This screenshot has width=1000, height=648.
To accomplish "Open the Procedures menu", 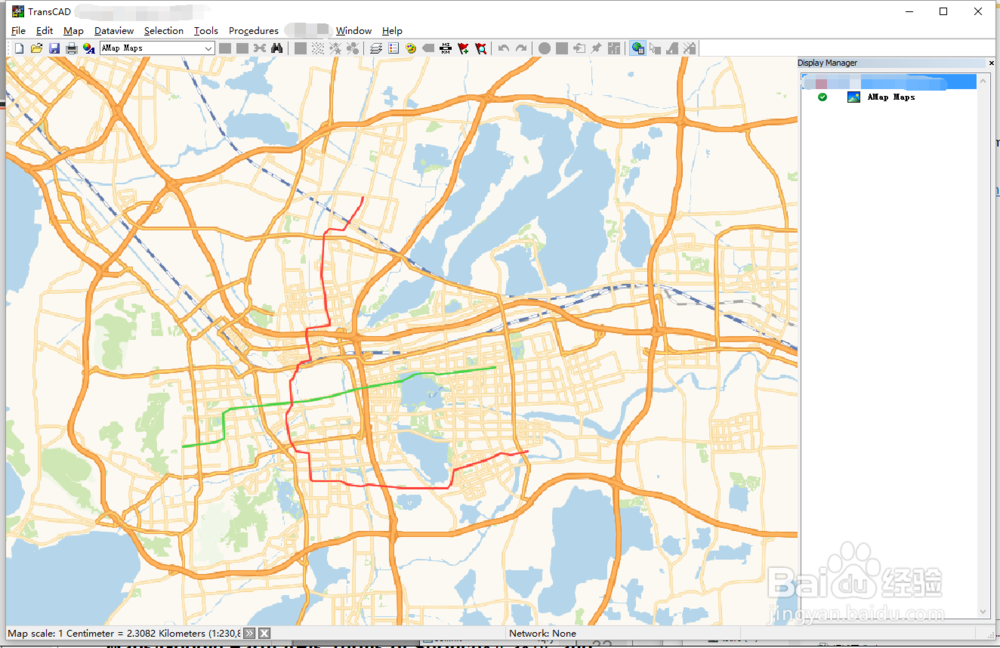I will click(x=253, y=31).
